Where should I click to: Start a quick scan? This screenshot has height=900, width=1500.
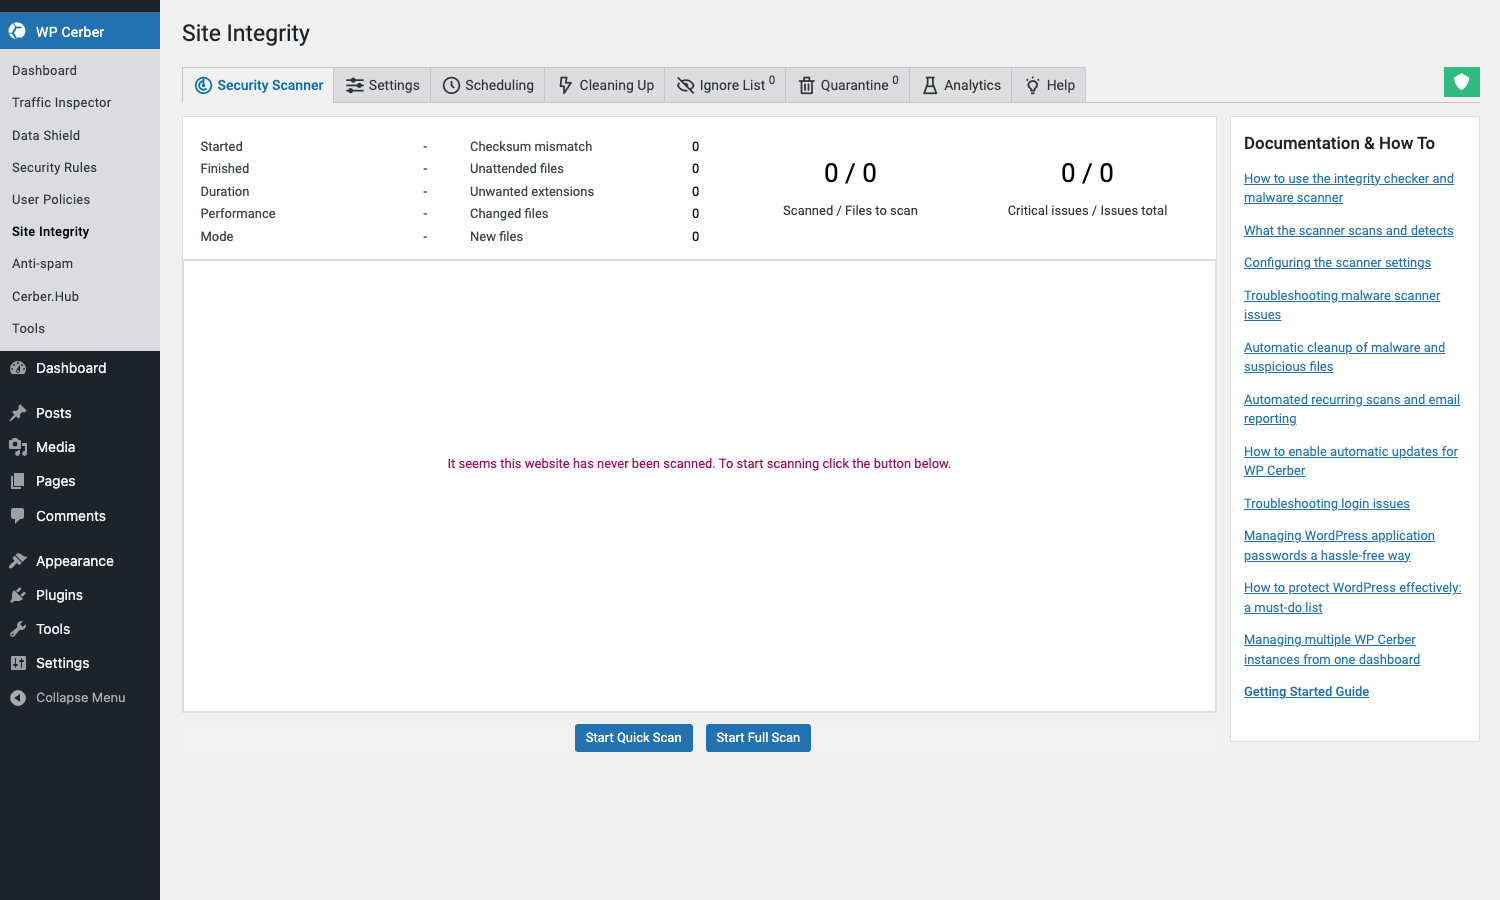coord(634,738)
